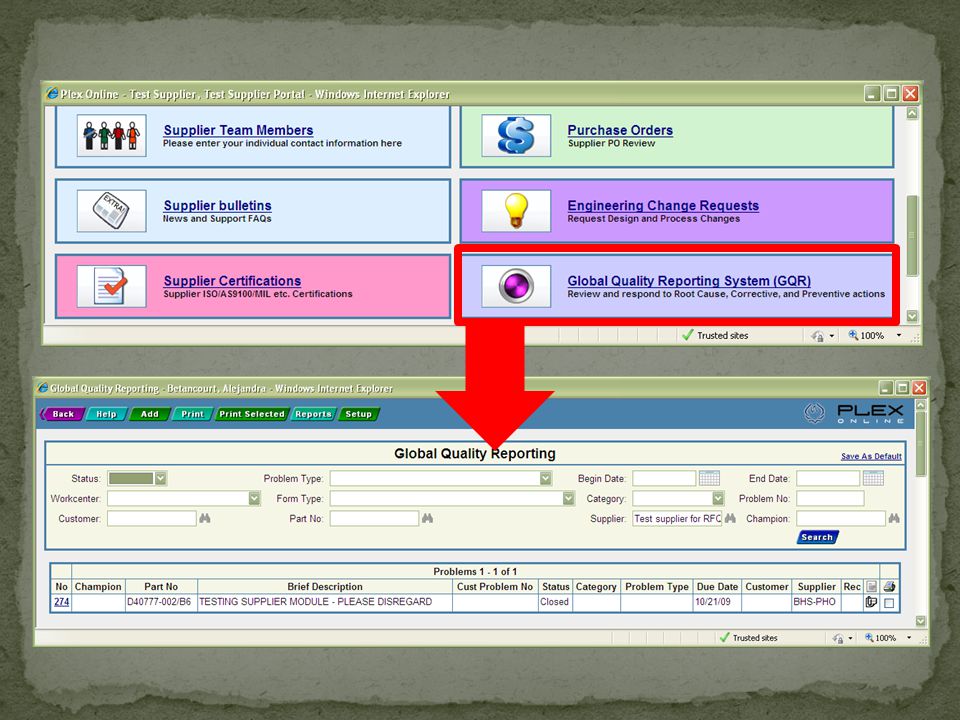Open Global Quality Reporting System (GQR) link
This screenshot has width=960, height=720.
(689, 280)
